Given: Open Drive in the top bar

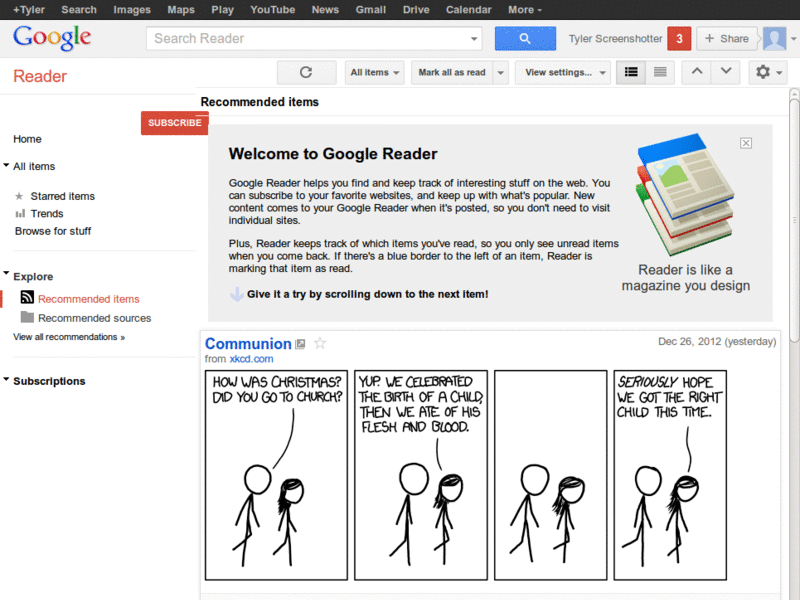Looking at the screenshot, I should tap(416, 10).
